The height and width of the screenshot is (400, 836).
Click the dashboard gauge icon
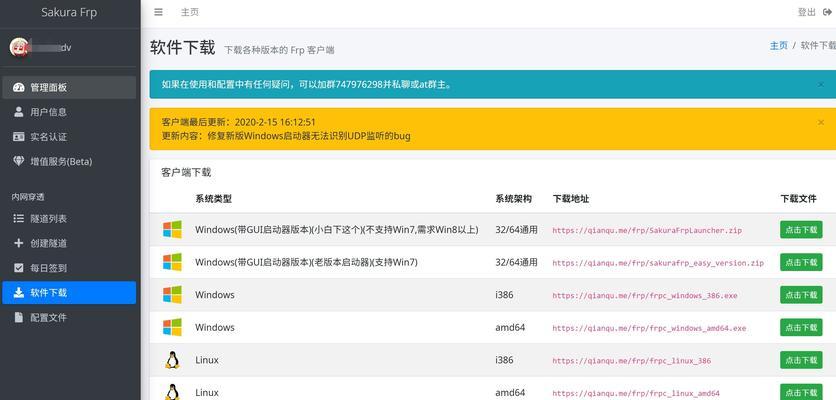tap(19, 87)
